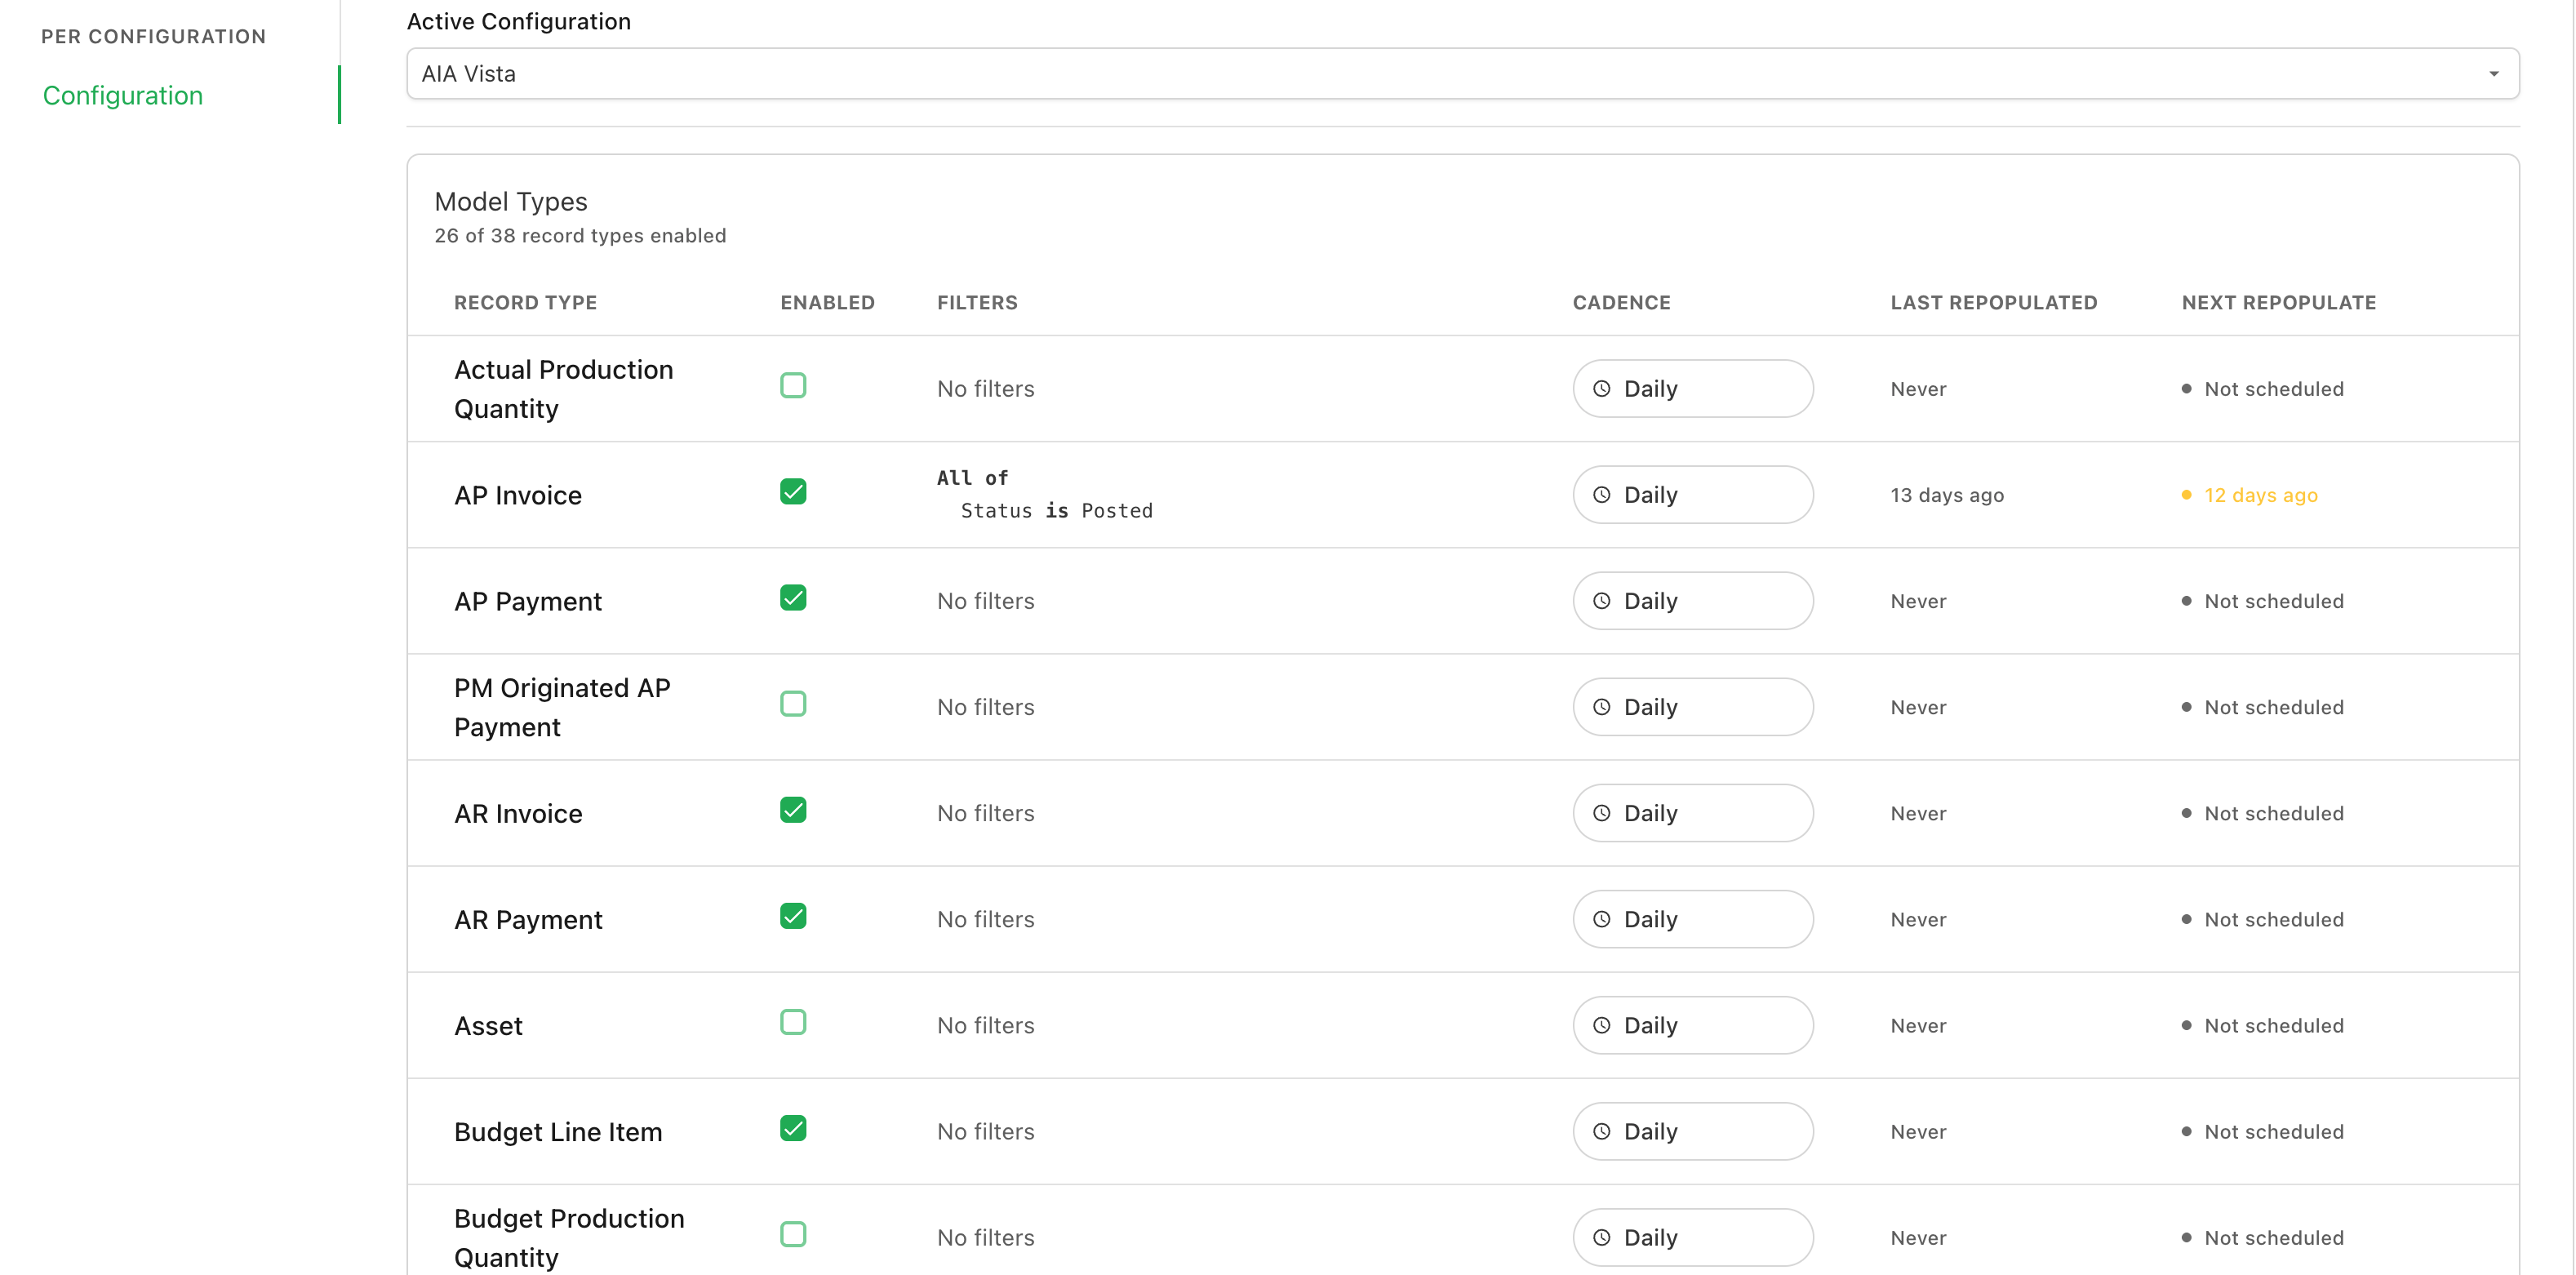The width and height of the screenshot is (2576, 1275).
Task: Click '26 of 38 record types enabled' text
Action: pos(580,235)
